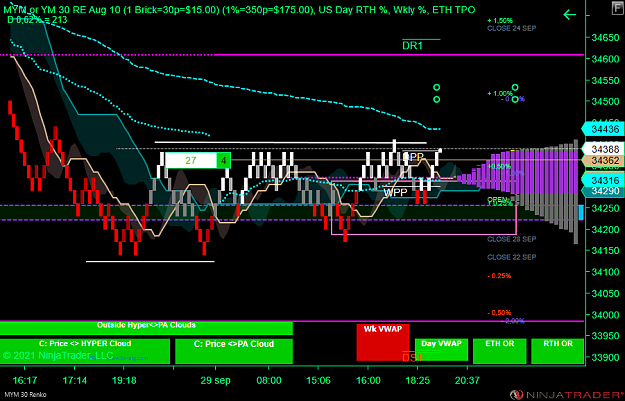Click the +1,50% level label
Screen dimensions: 625x401
[500, 20]
